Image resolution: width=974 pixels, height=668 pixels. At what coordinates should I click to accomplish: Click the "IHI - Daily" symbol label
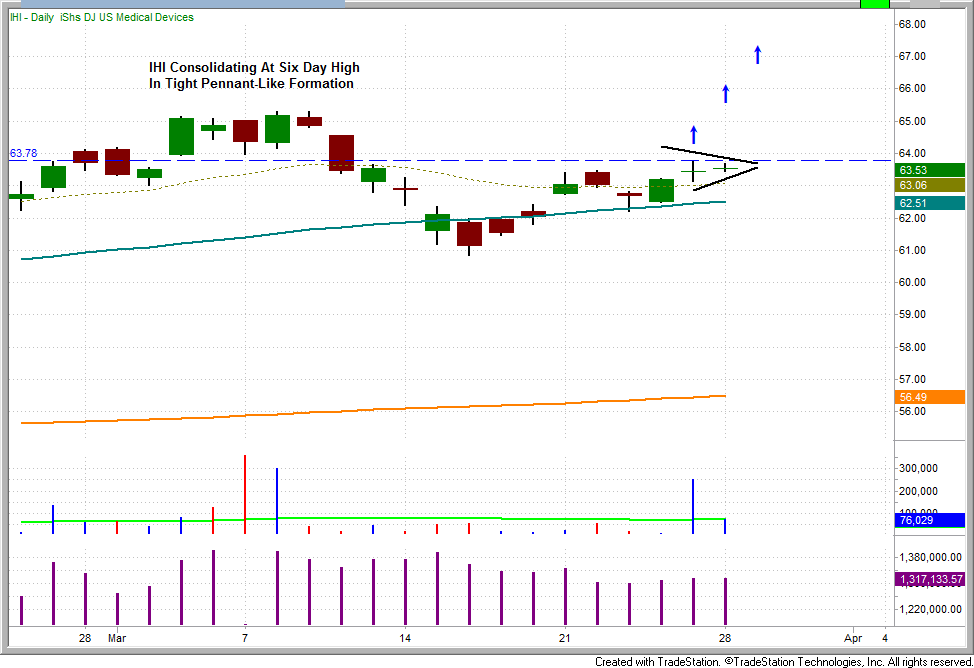32,17
